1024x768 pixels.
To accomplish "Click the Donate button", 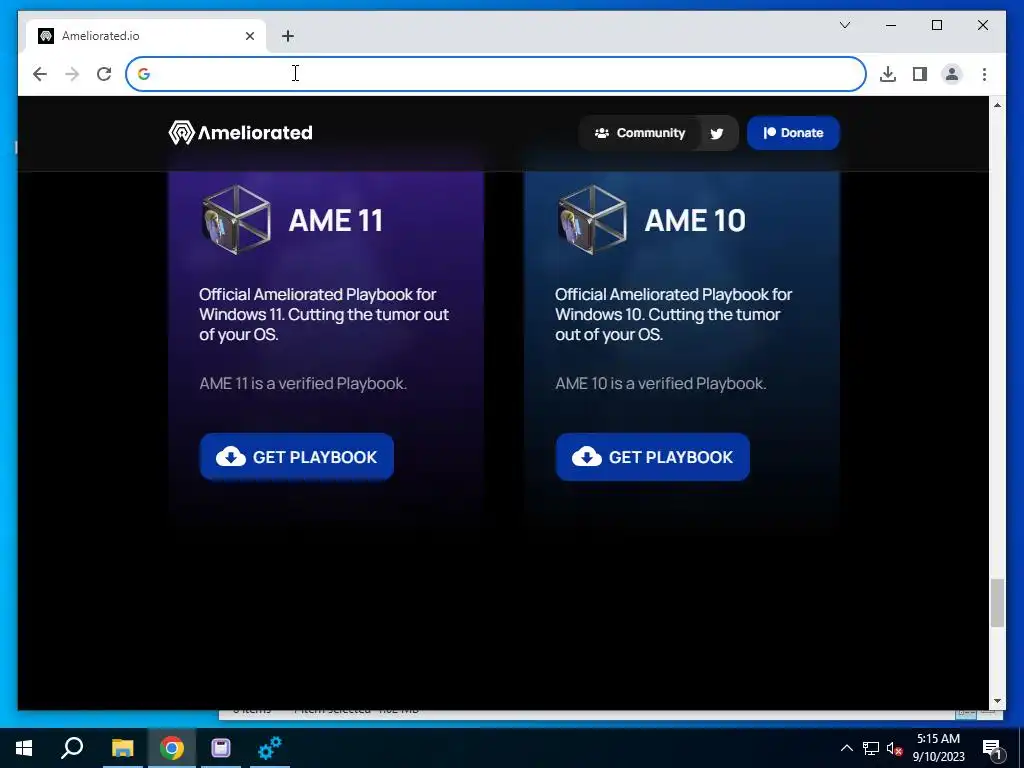I will tap(793, 133).
